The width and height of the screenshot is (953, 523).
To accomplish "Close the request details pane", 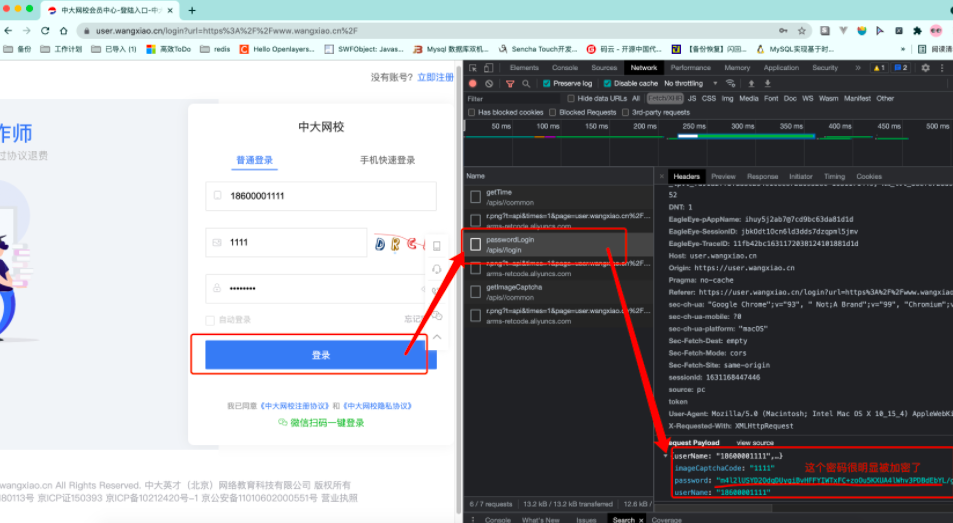I will (661, 176).
